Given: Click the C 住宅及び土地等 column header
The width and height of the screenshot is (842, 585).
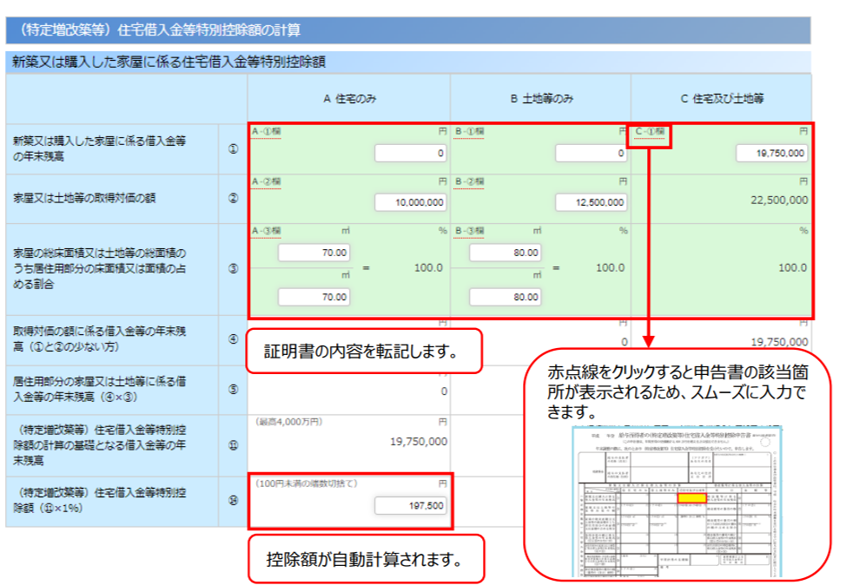Looking at the screenshot, I should 721,98.
